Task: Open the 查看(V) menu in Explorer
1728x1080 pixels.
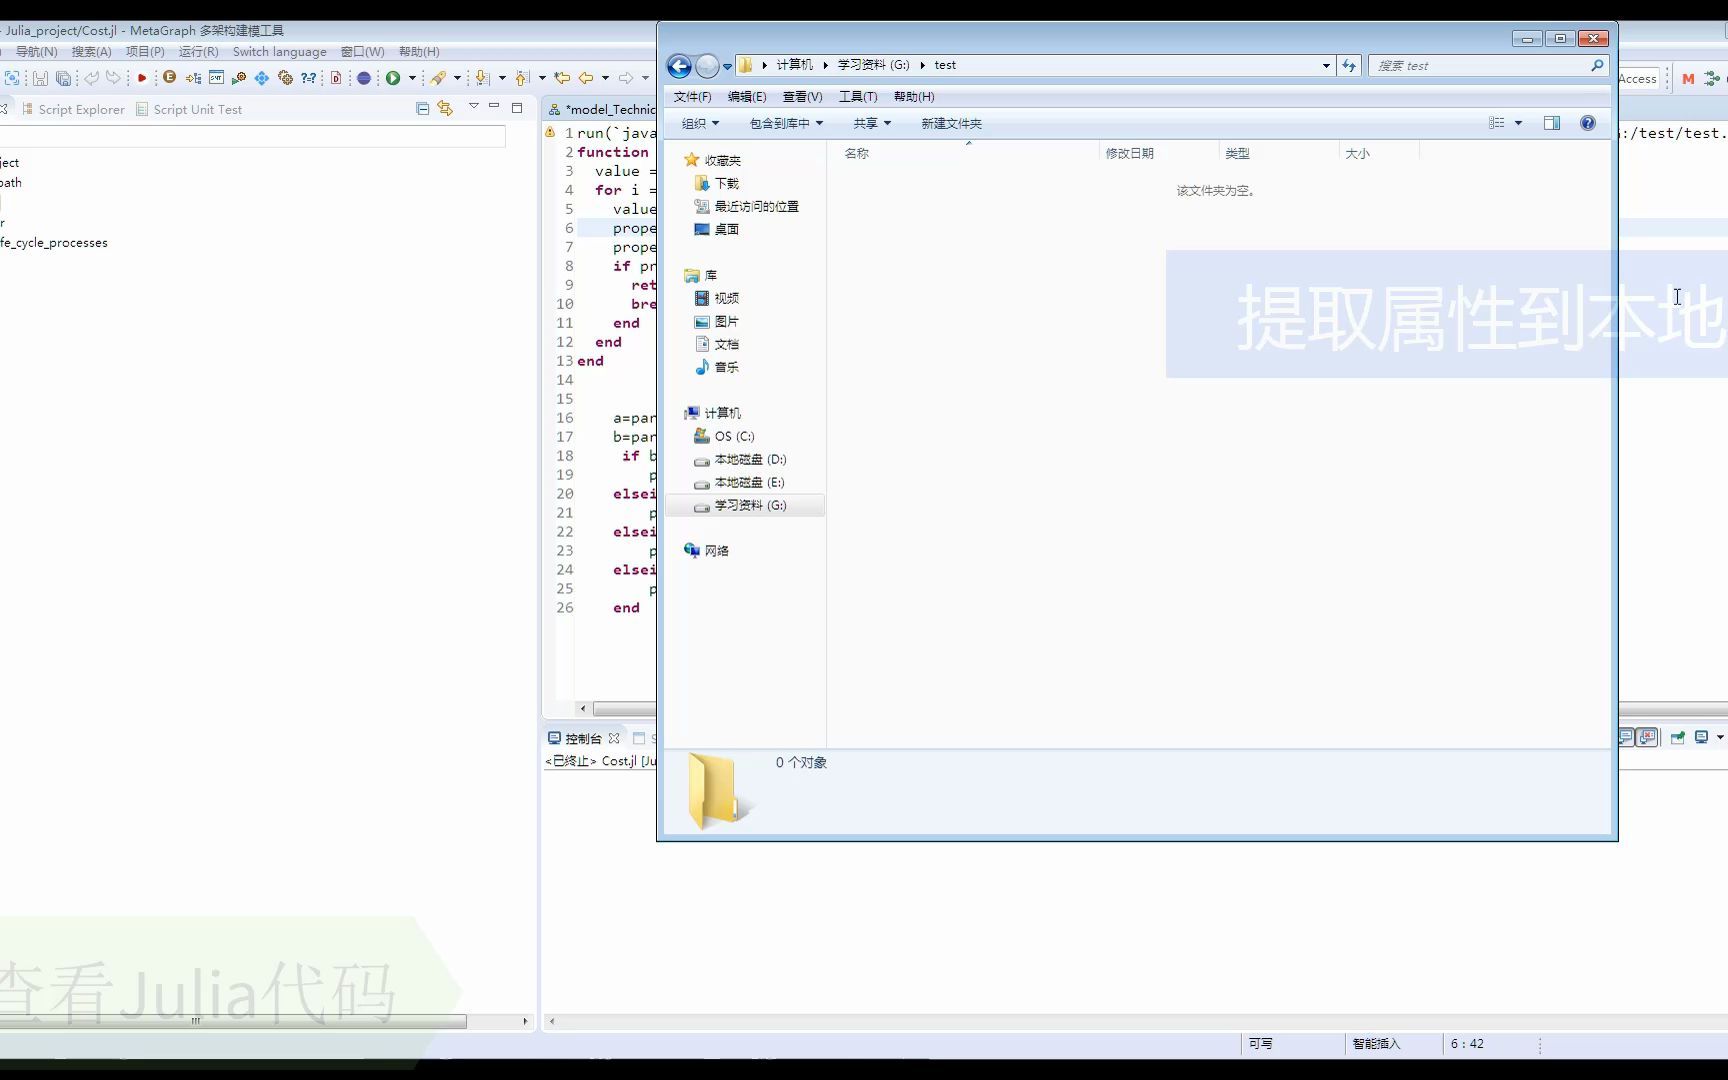Action: point(802,97)
